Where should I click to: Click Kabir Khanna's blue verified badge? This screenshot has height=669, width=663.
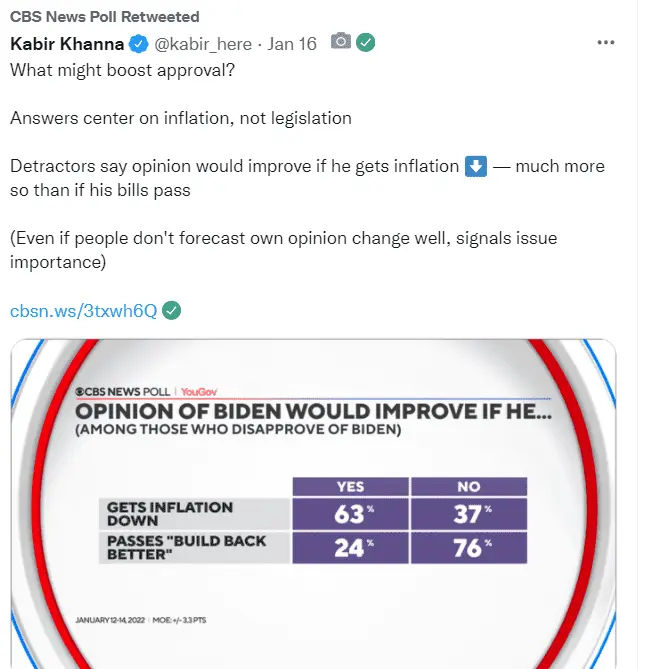138,44
